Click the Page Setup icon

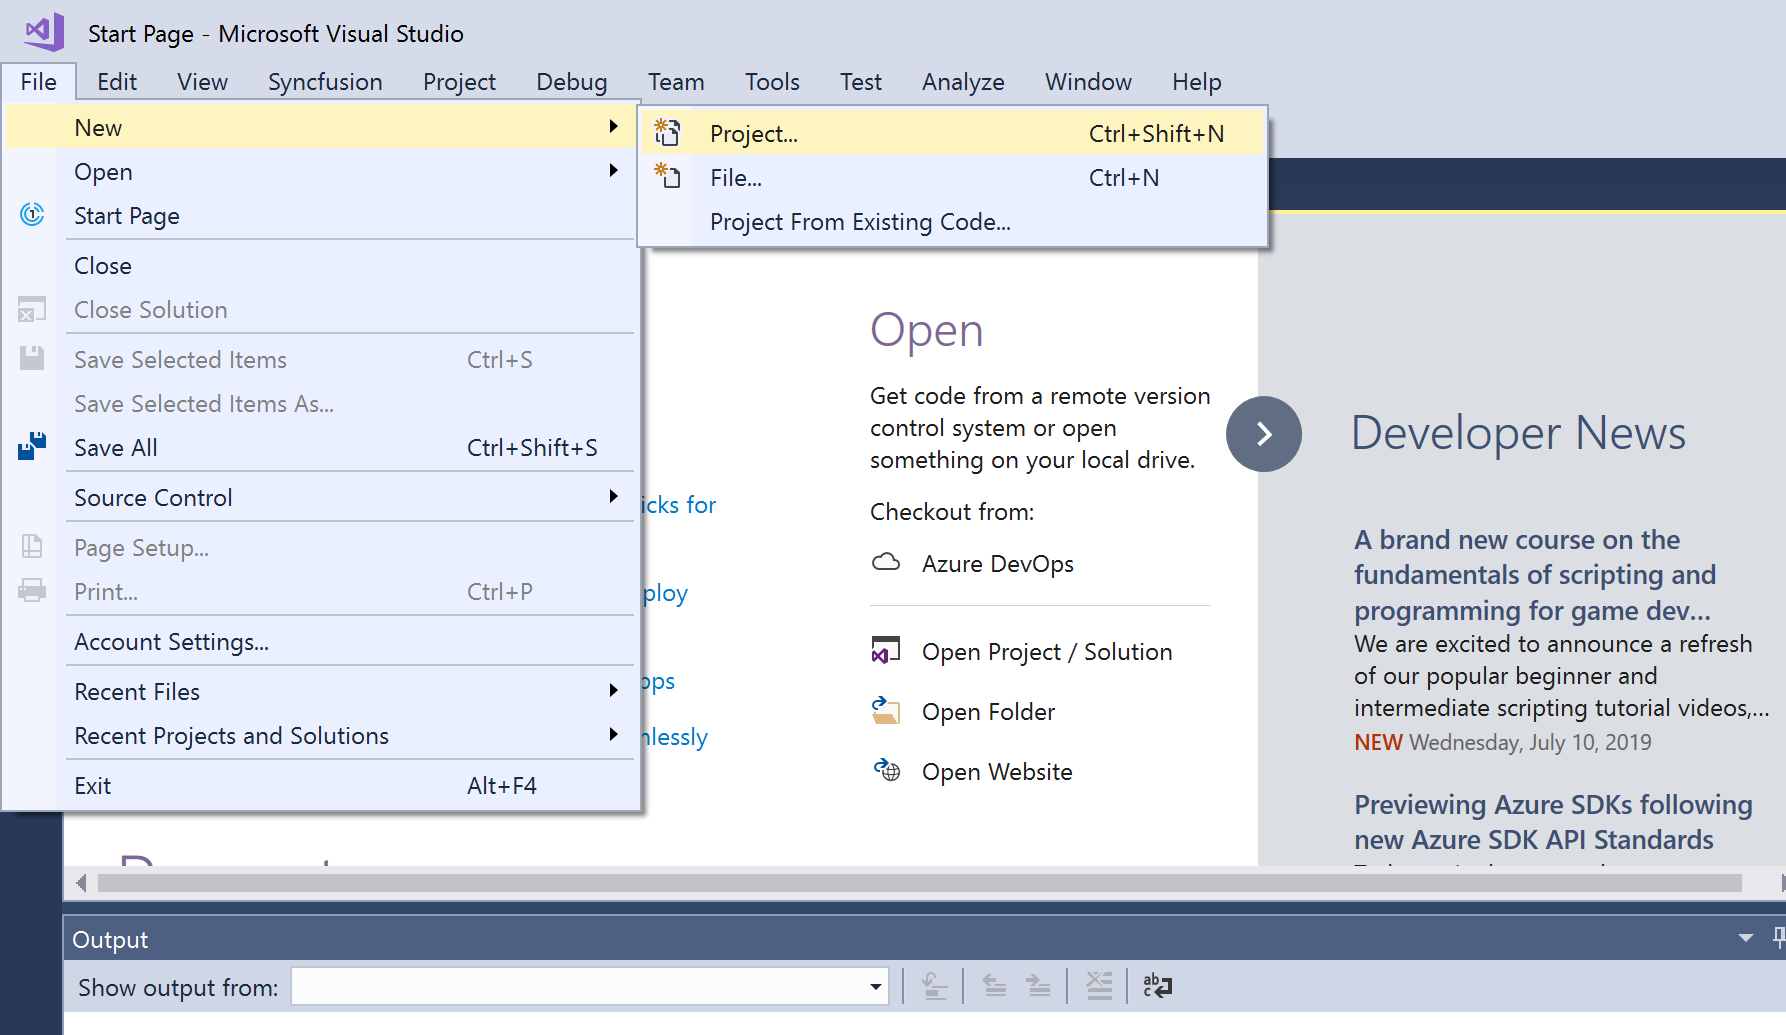32,546
